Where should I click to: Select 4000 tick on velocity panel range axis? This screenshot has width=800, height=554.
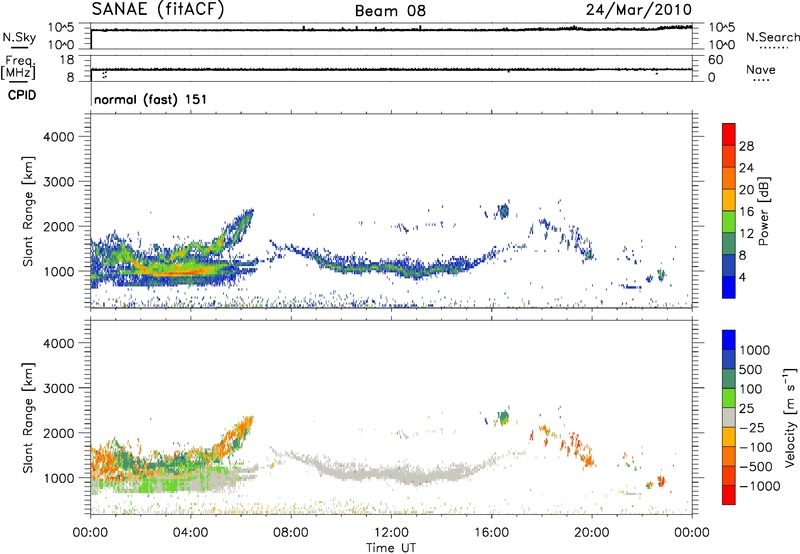59,343
